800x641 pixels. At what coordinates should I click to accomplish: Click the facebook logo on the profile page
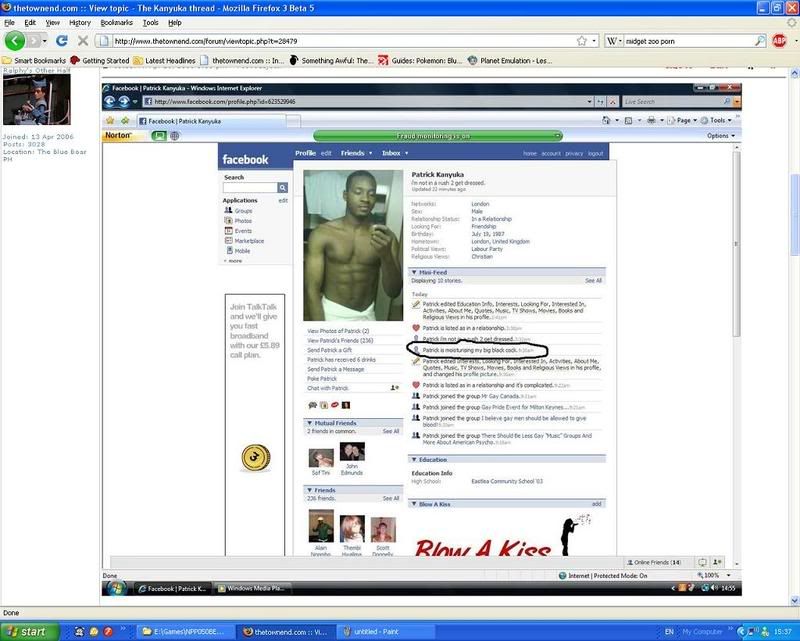click(x=245, y=160)
